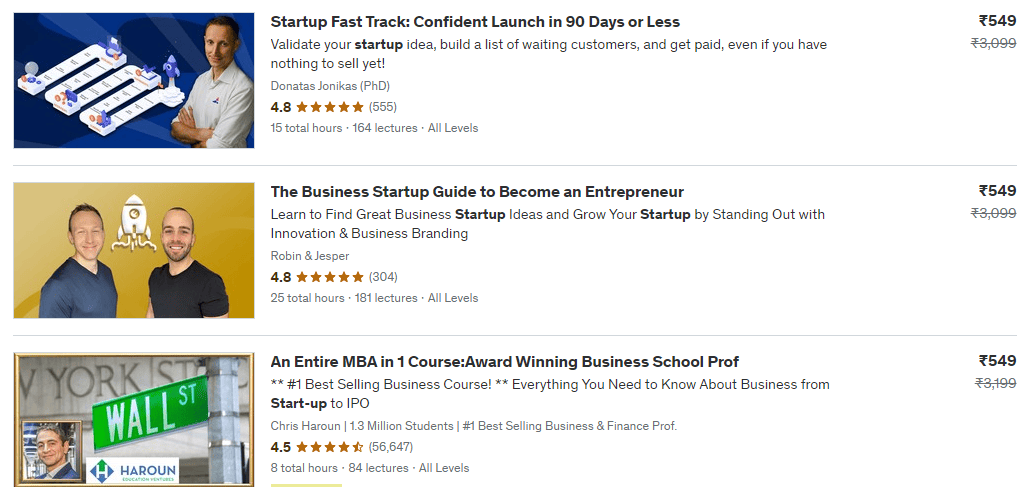
Task: Click the star rating for Startup Fast Track
Action: tap(330, 106)
